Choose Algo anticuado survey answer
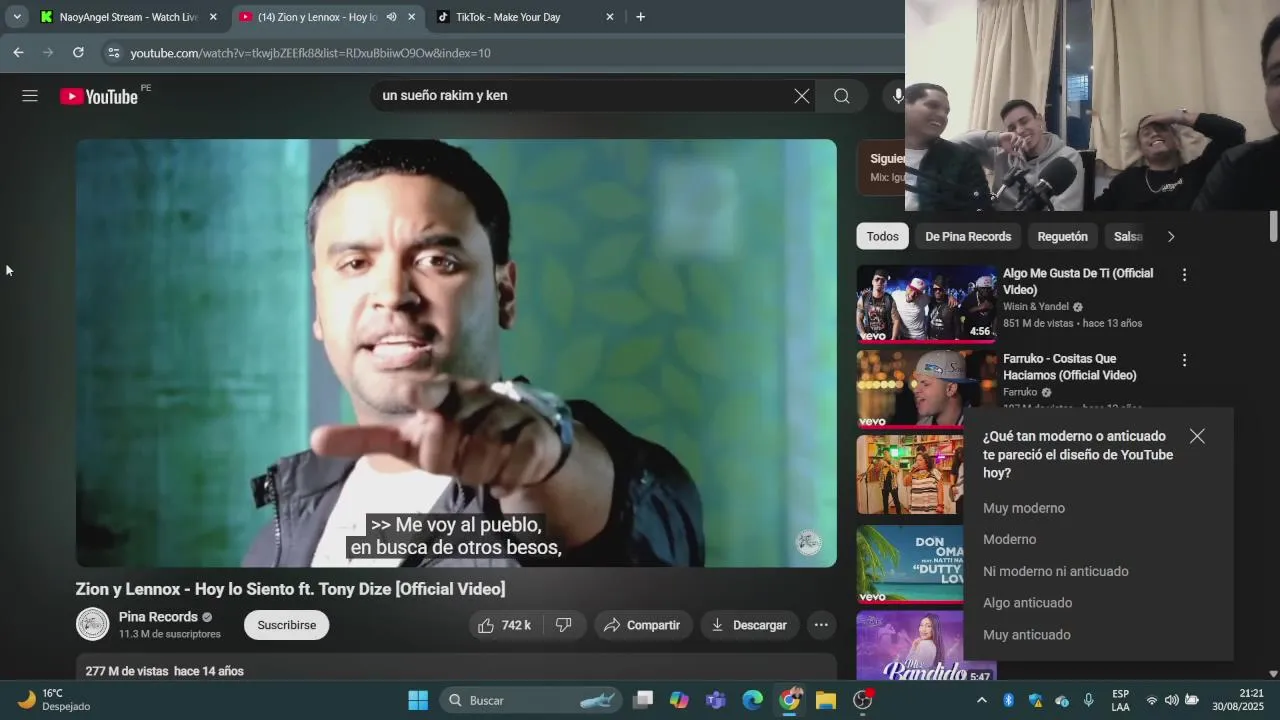This screenshot has width=1280, height=720. [x=1027, y=603]
